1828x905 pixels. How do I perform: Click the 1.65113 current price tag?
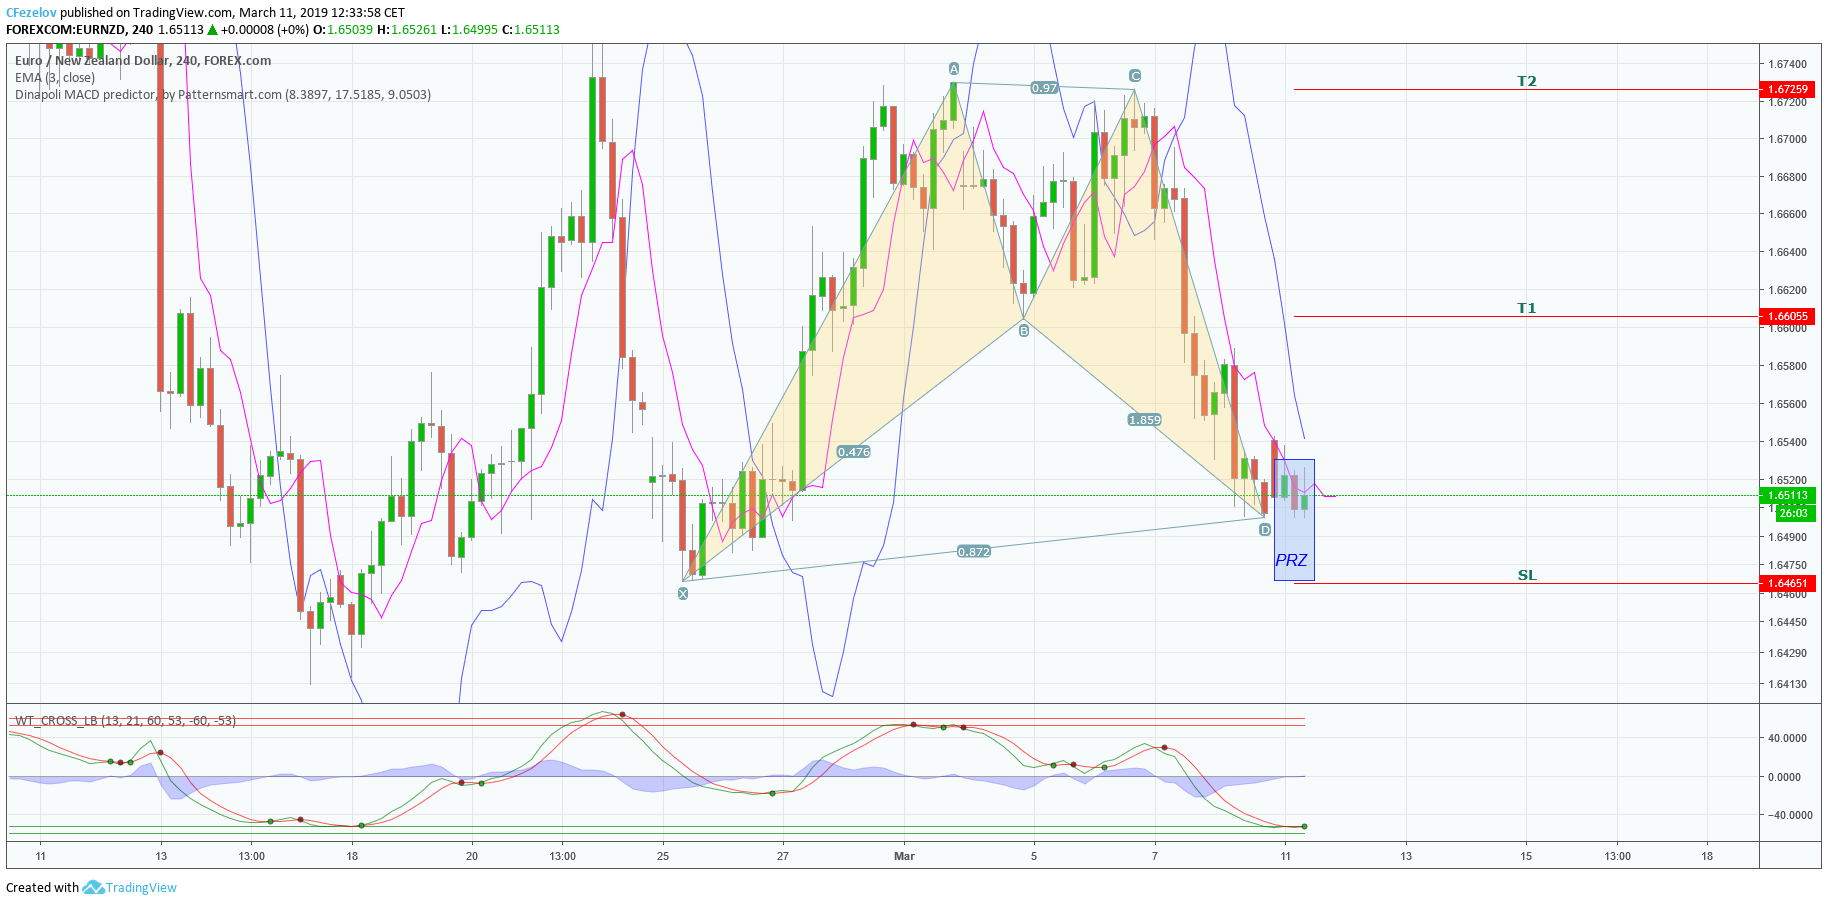point(1787,495)
